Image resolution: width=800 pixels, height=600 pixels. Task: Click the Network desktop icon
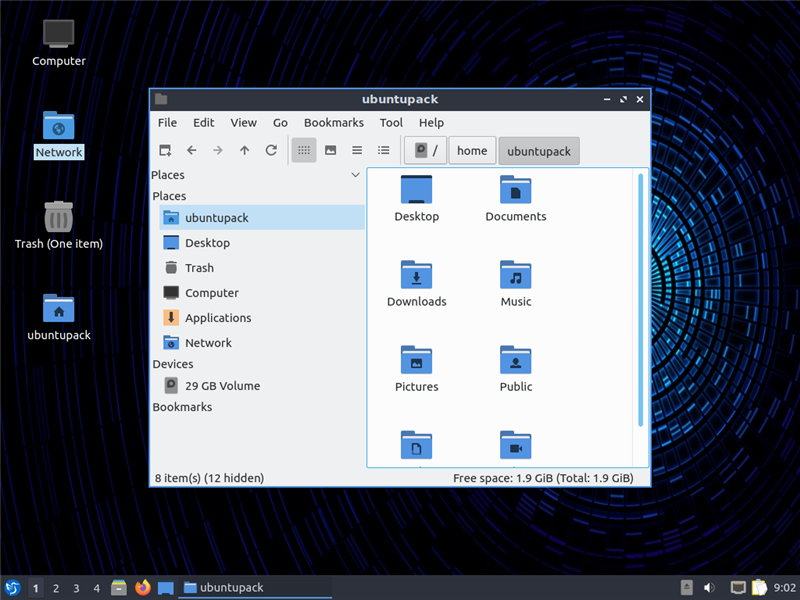click(x=59, y=126)
